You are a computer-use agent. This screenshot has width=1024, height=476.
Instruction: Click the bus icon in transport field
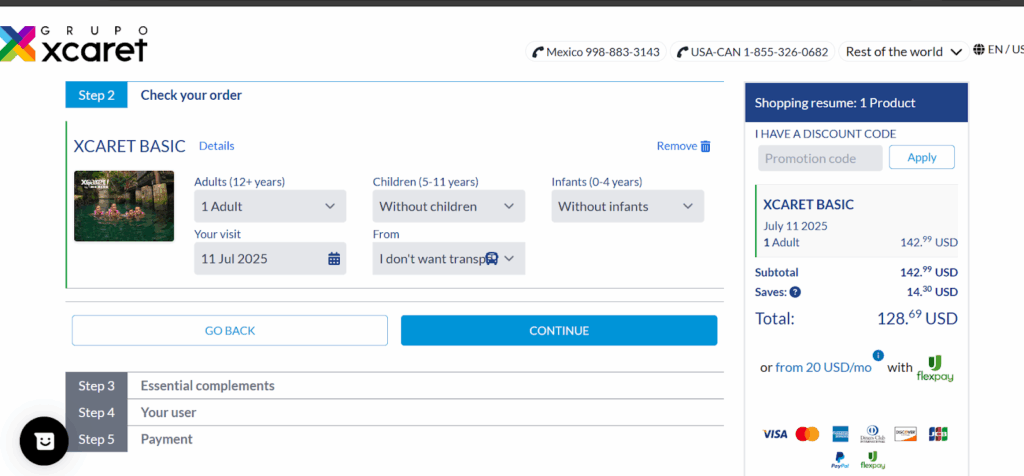491,259
